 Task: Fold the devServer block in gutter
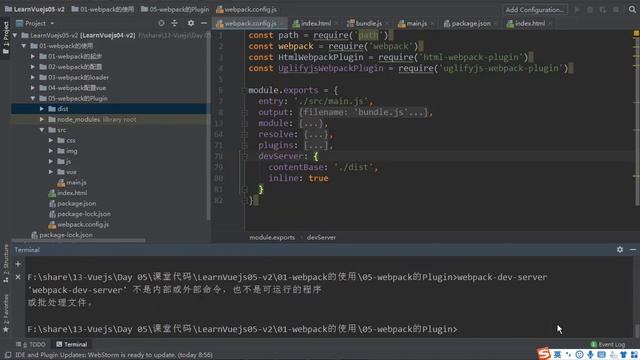[x=244, y=156]
